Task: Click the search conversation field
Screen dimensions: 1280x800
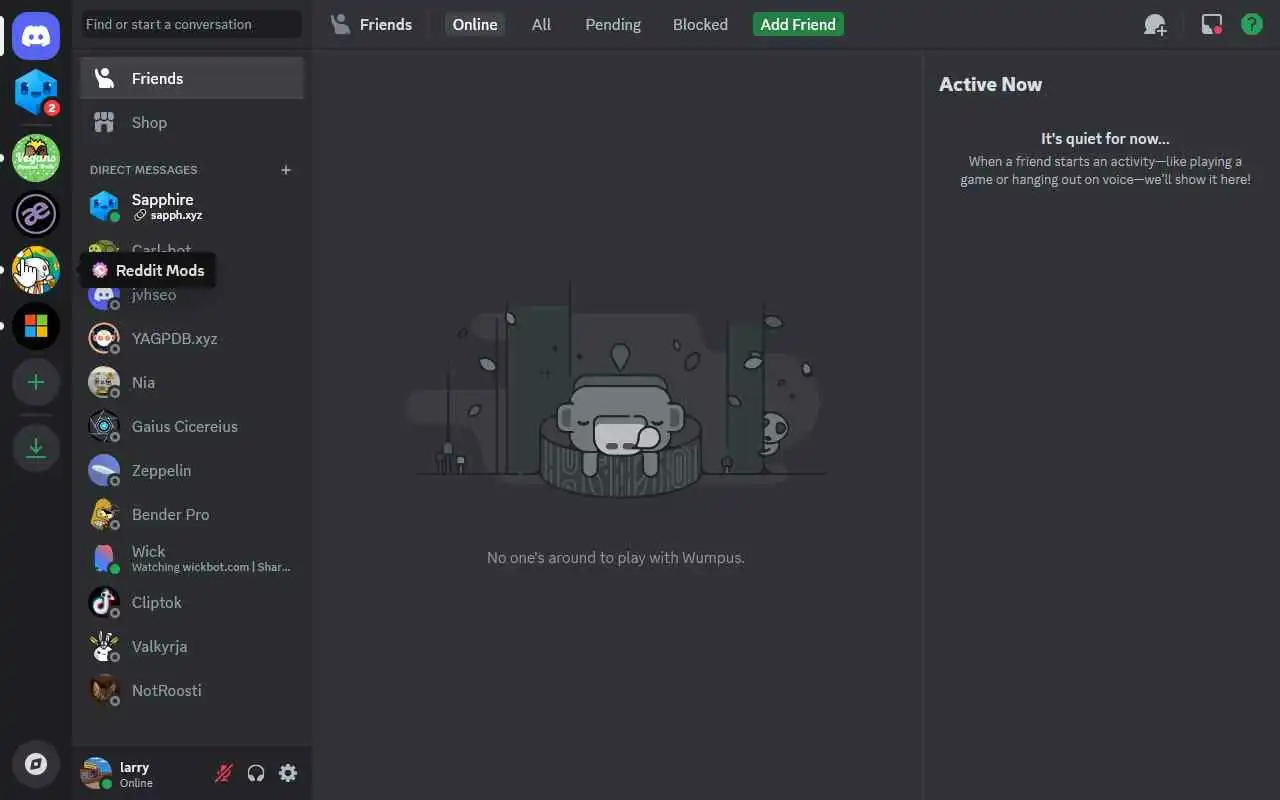Action: click(x=192, y=24)
